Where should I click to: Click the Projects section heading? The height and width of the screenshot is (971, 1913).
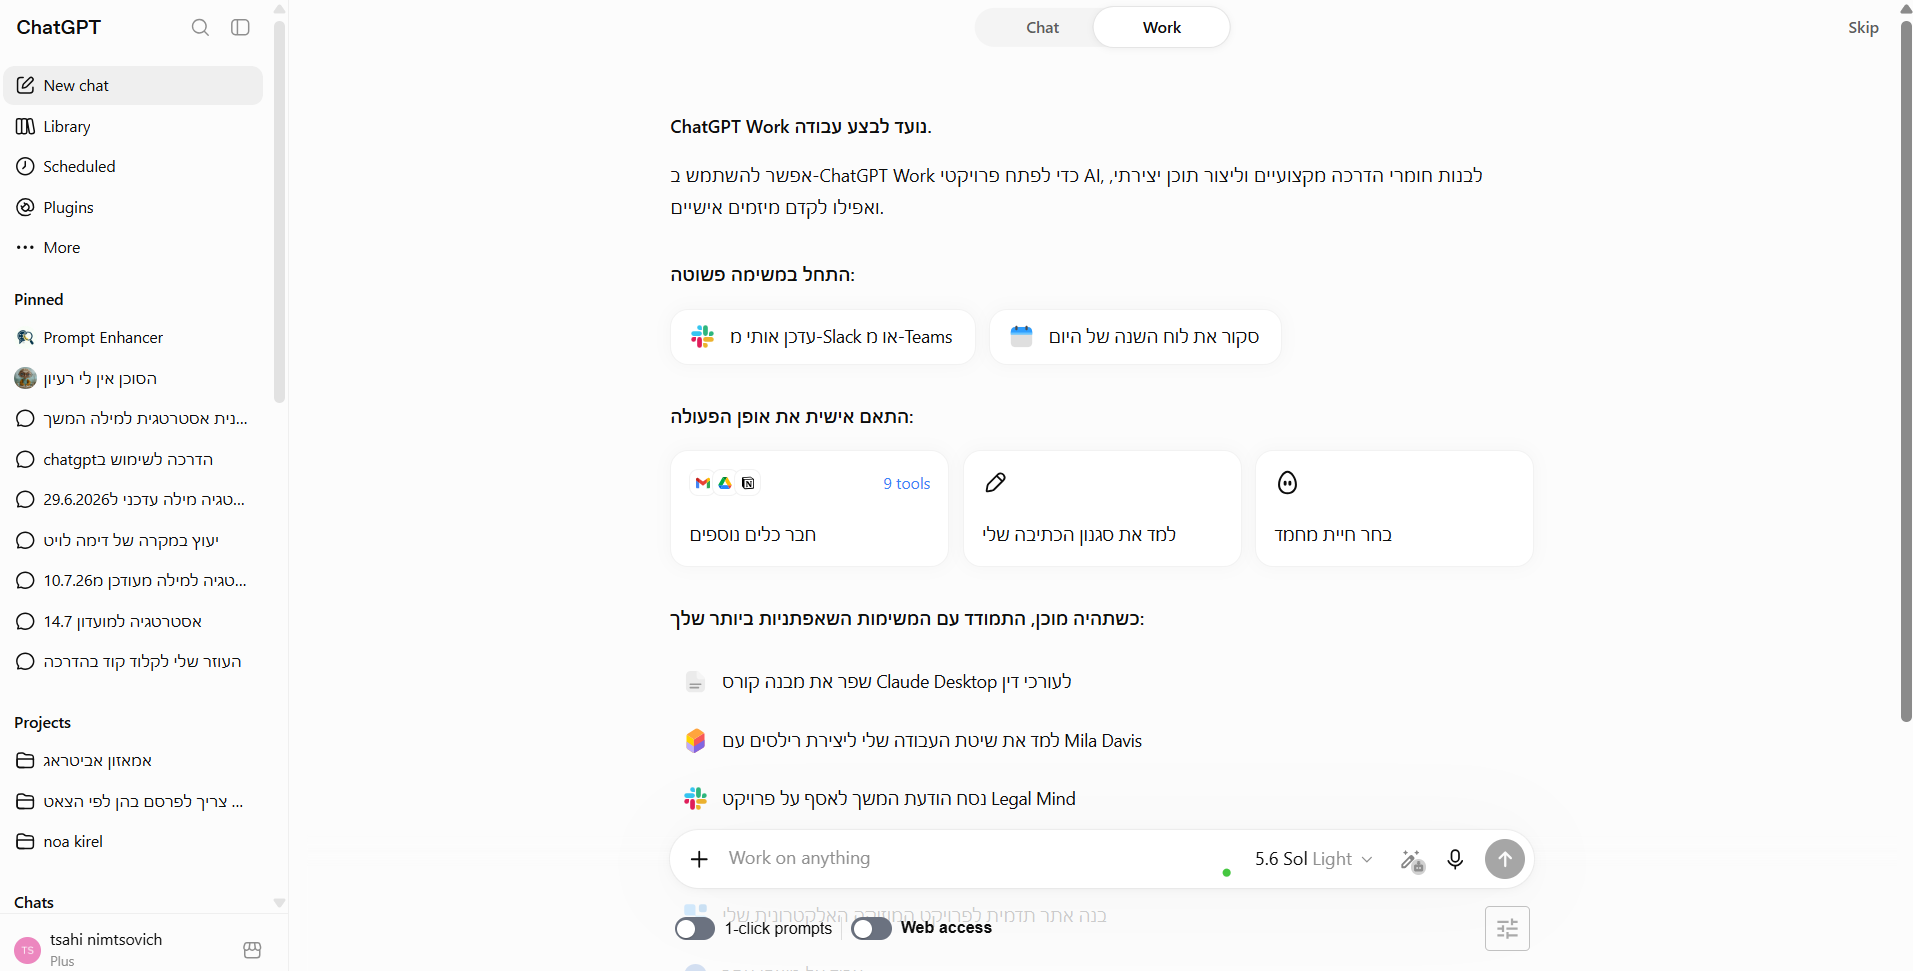(42, 723)
